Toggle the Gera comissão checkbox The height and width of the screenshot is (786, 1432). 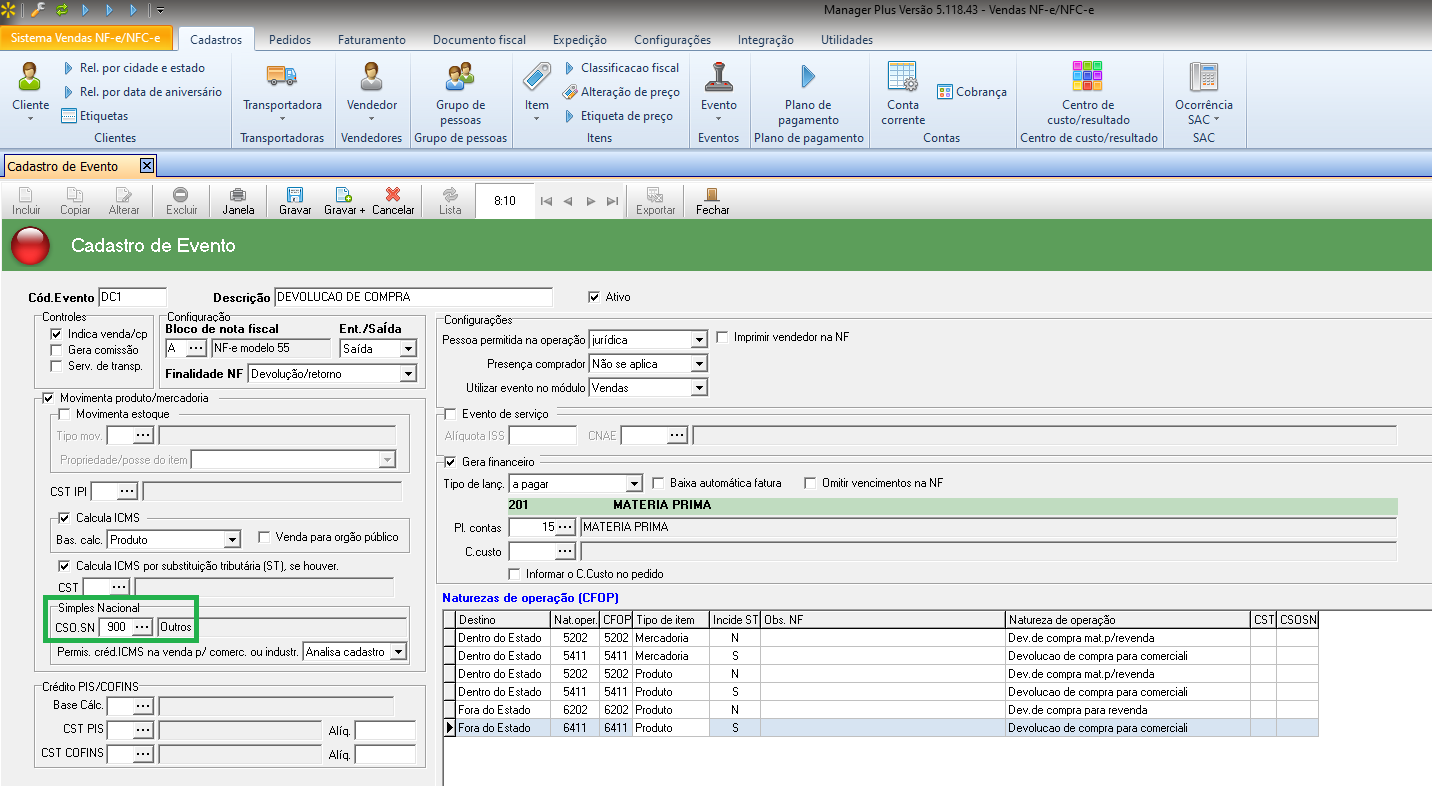[58, 350]
